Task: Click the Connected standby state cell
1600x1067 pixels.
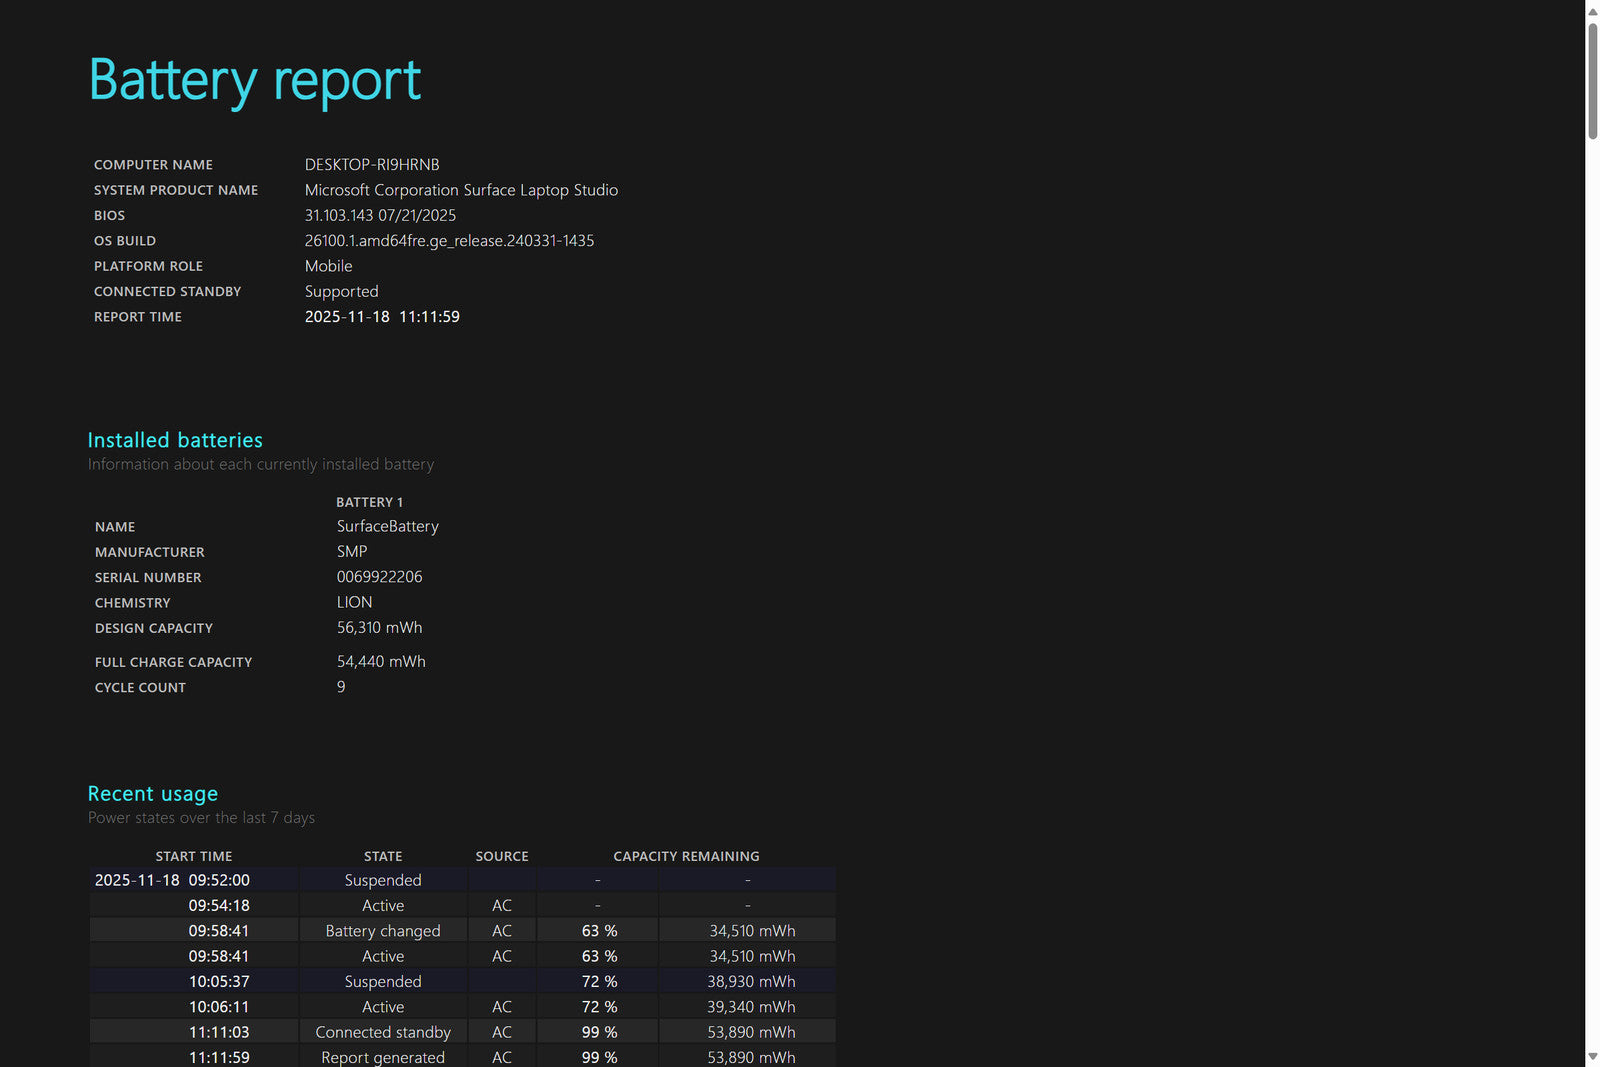Action: point(383,1032)
